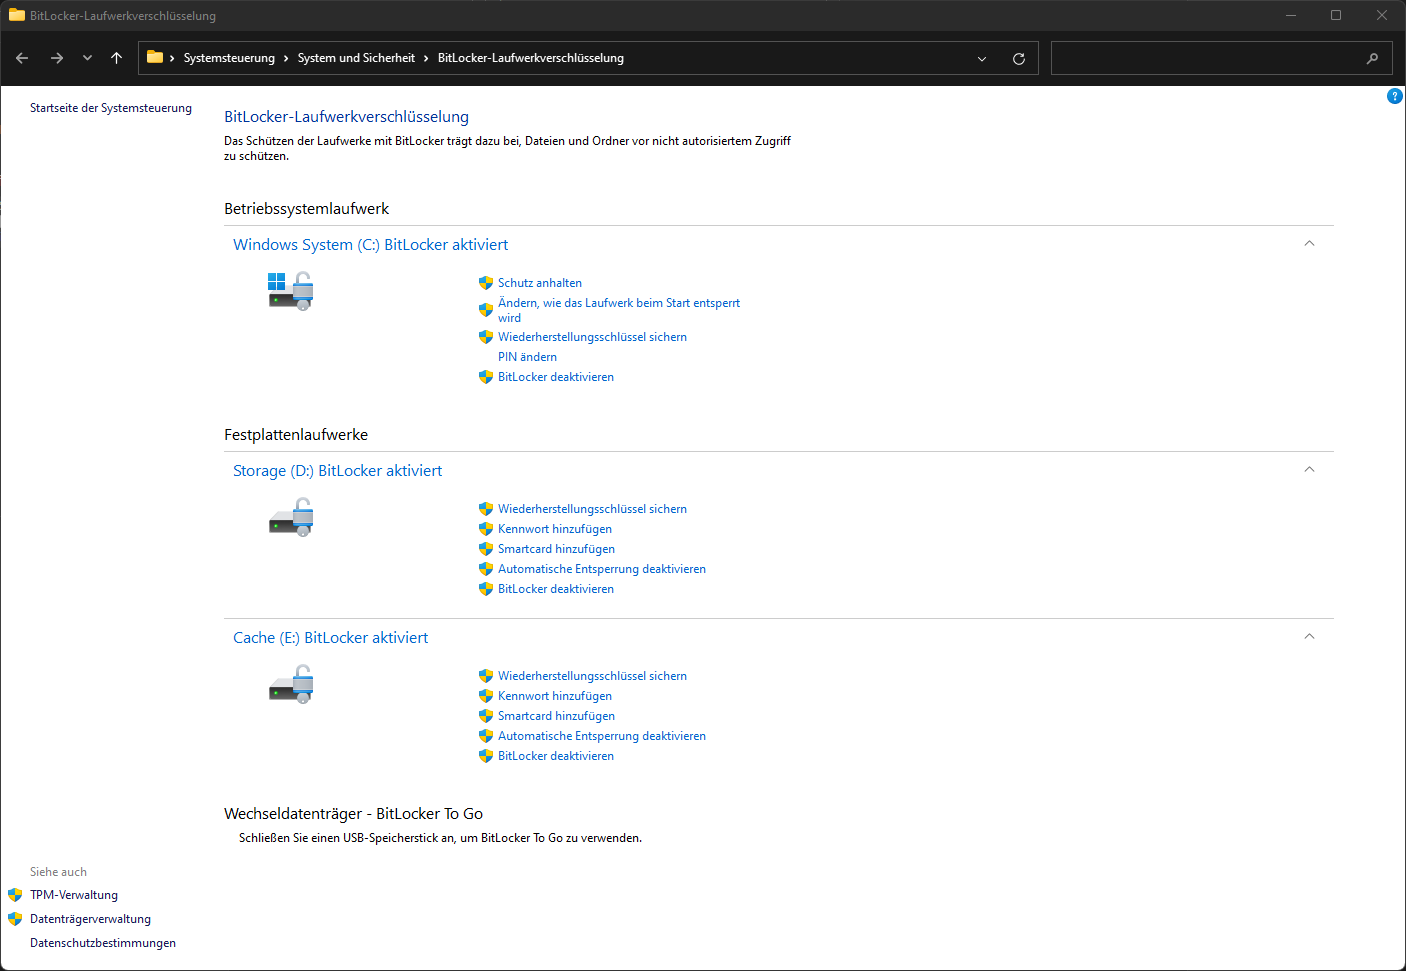Viewport: 1406px width, 971px height.
Task: Click the Windows System (C:) drive lock icon
Action: point(291,291)
